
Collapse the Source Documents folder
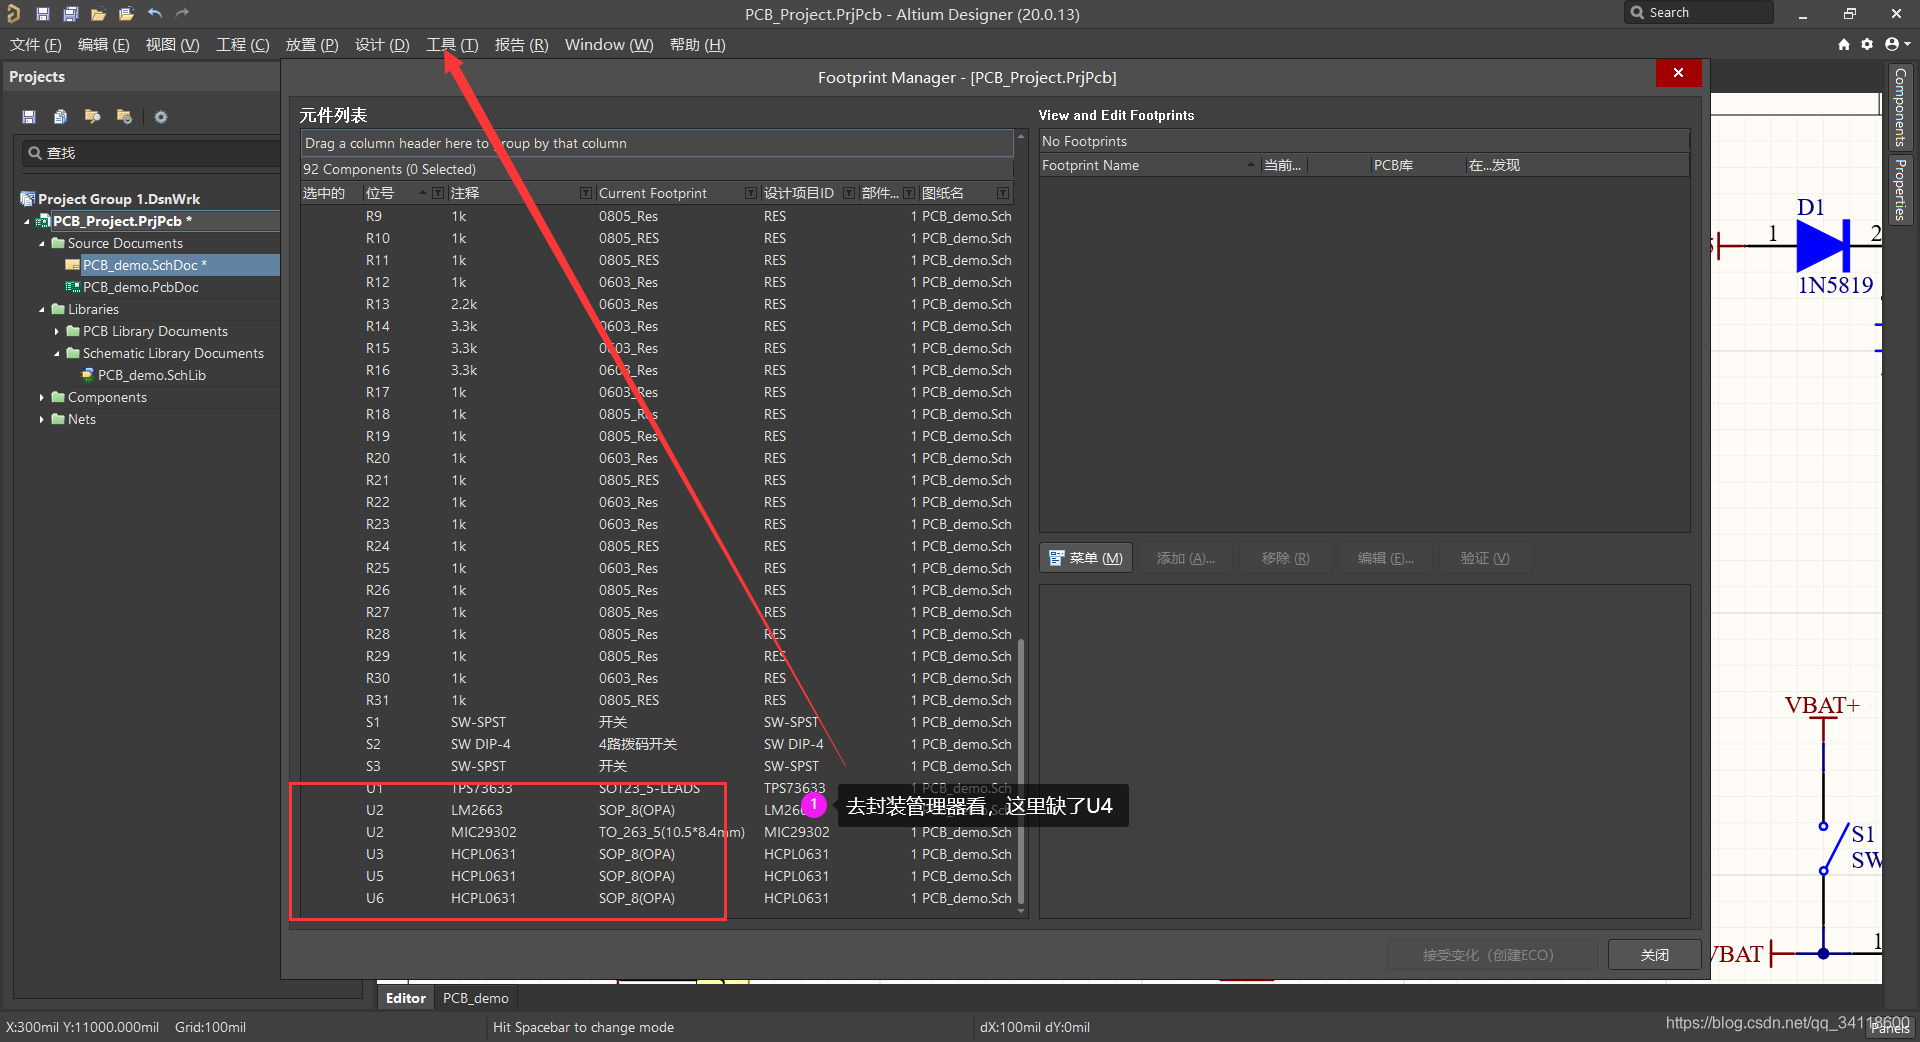(x=42, y=243)
